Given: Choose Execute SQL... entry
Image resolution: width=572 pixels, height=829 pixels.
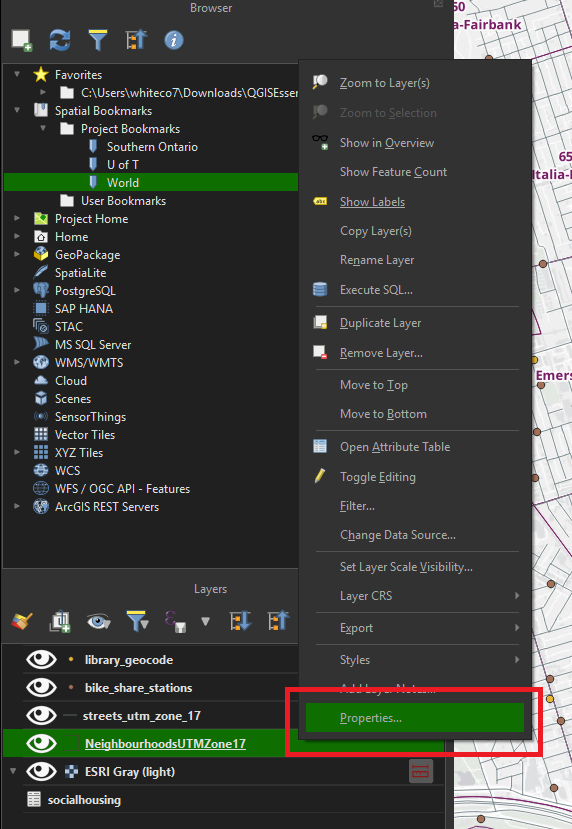Looking at the screenshot, I should pyautogui.click(x=416, y=290).
